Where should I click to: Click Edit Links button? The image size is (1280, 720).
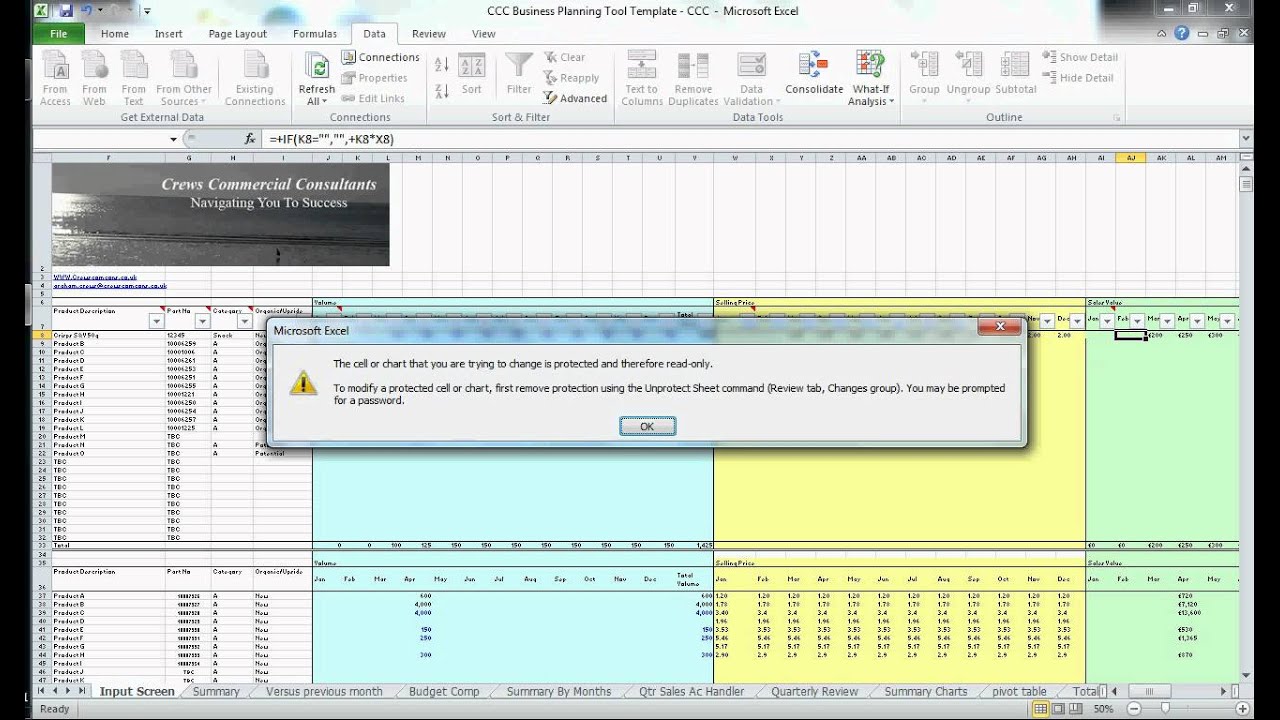click(373, 98)
